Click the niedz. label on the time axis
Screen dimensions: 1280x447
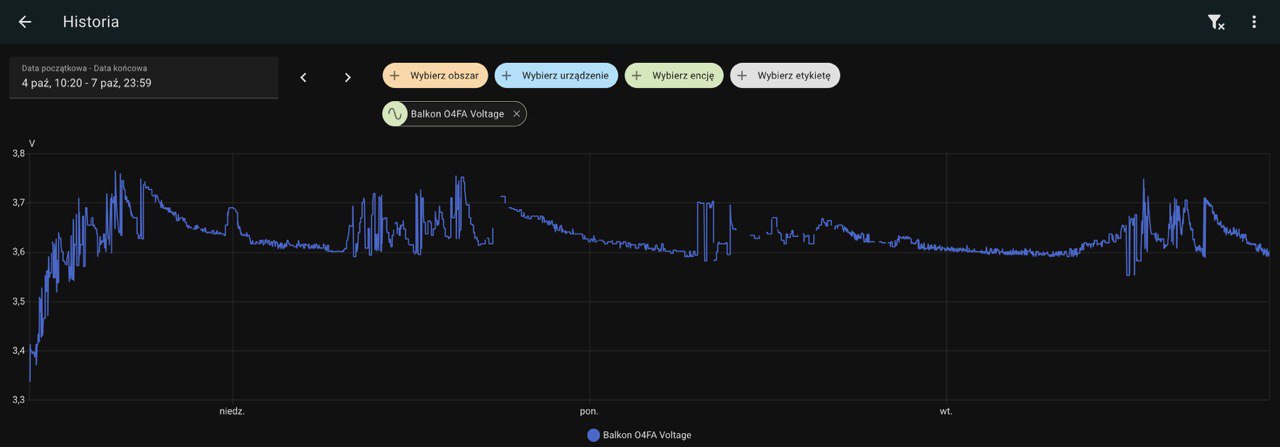232,411
